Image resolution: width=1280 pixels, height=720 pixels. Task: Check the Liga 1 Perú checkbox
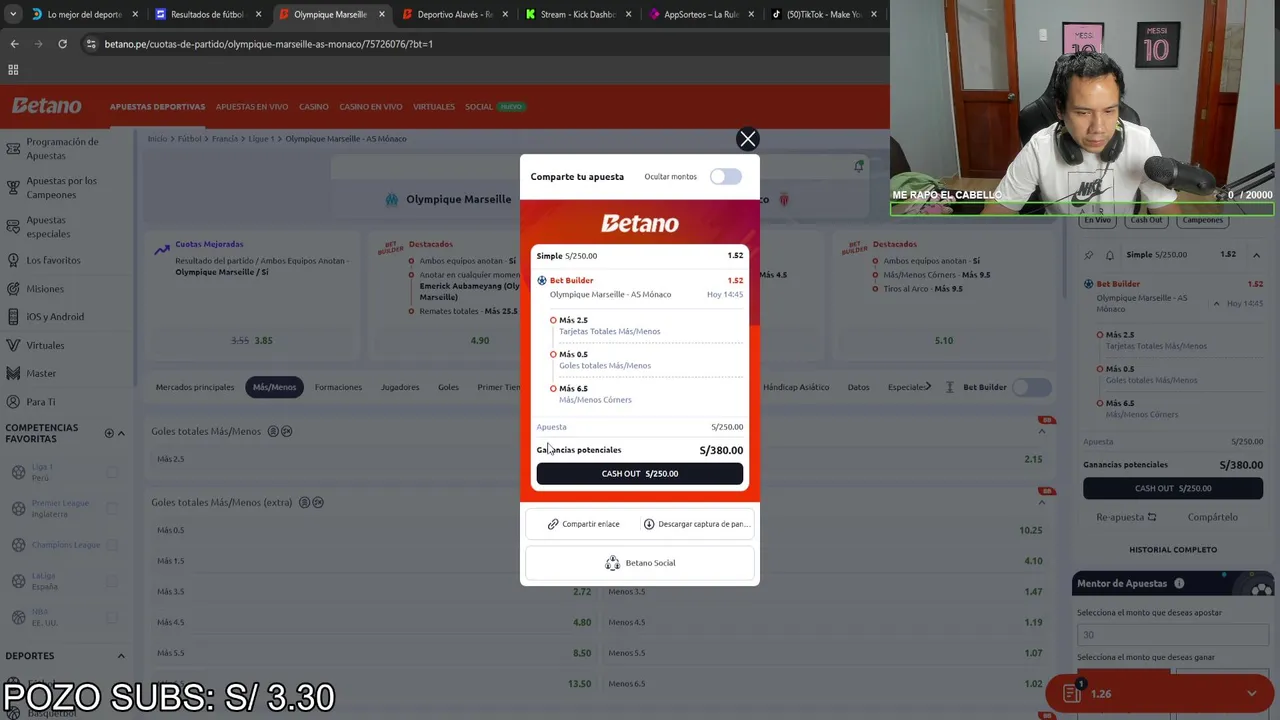click(112, 472)
